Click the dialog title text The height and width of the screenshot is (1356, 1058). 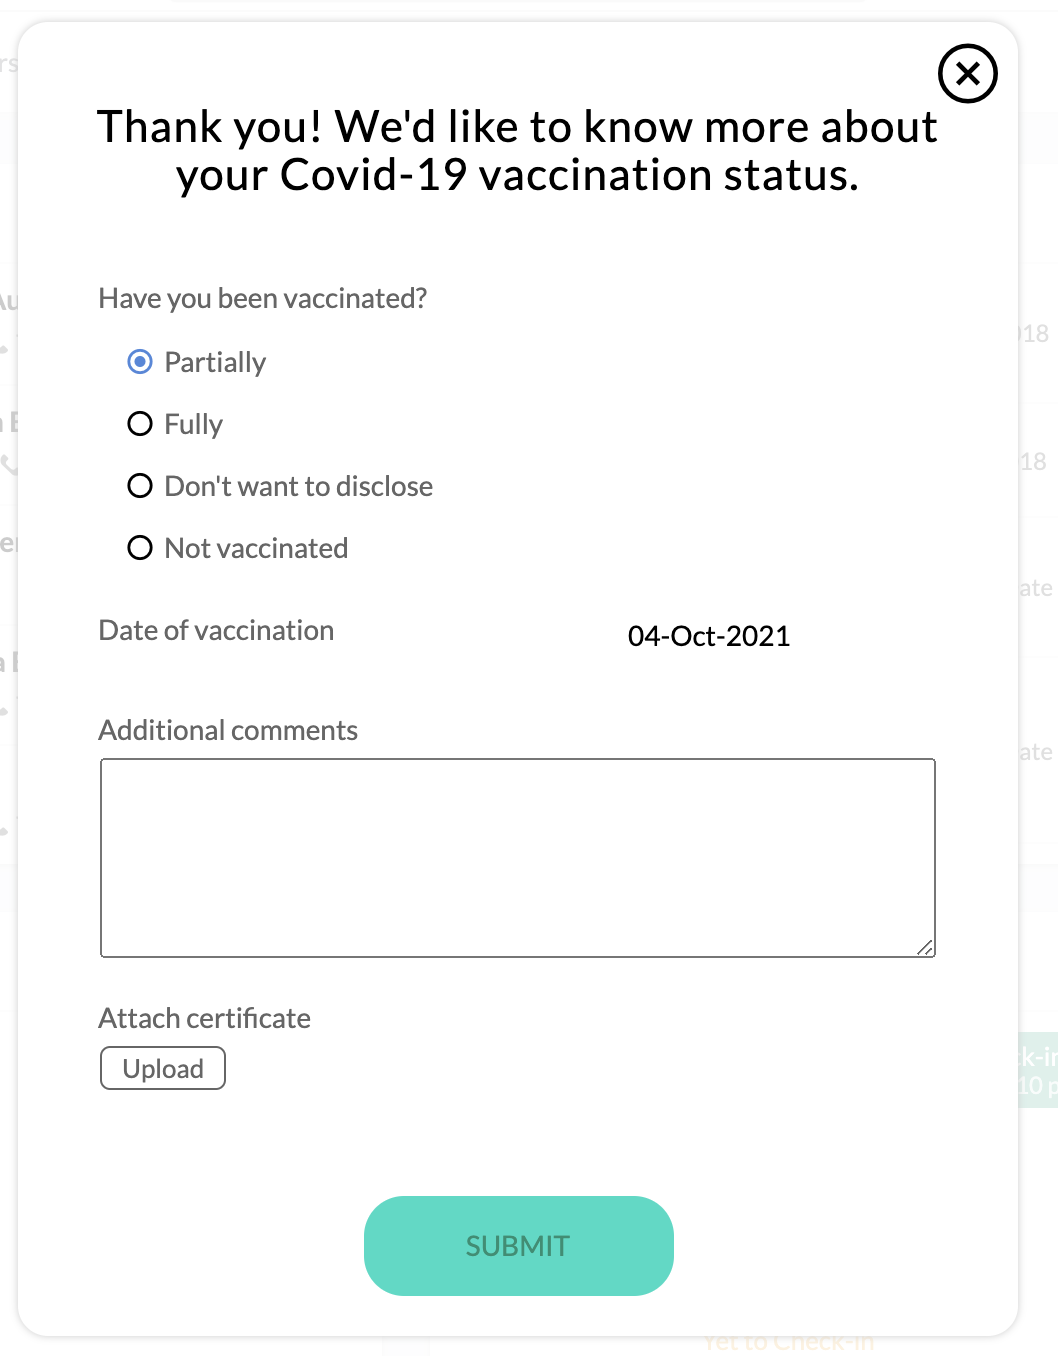click(x=518, y=150)
